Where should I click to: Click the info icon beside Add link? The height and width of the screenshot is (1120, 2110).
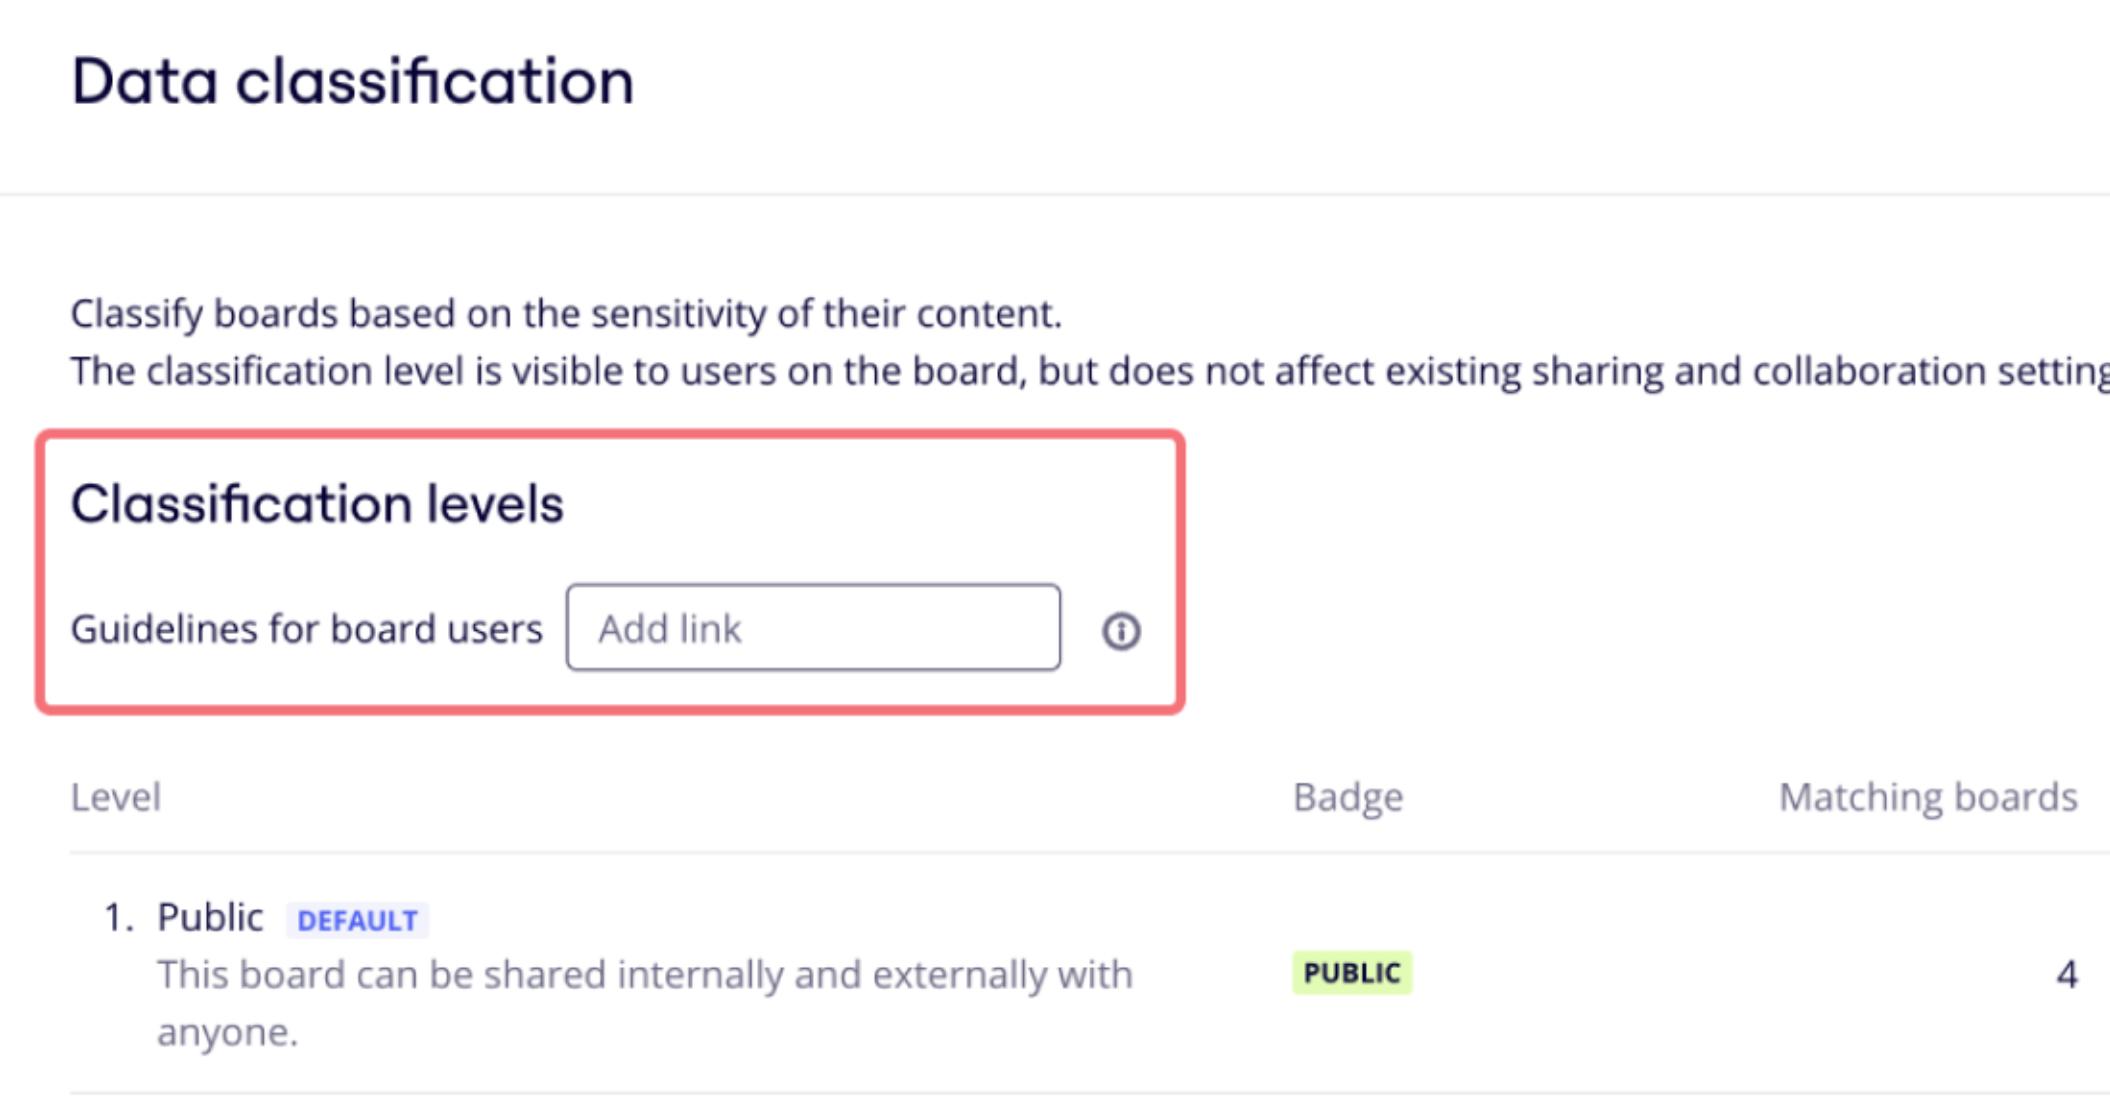1121,631
